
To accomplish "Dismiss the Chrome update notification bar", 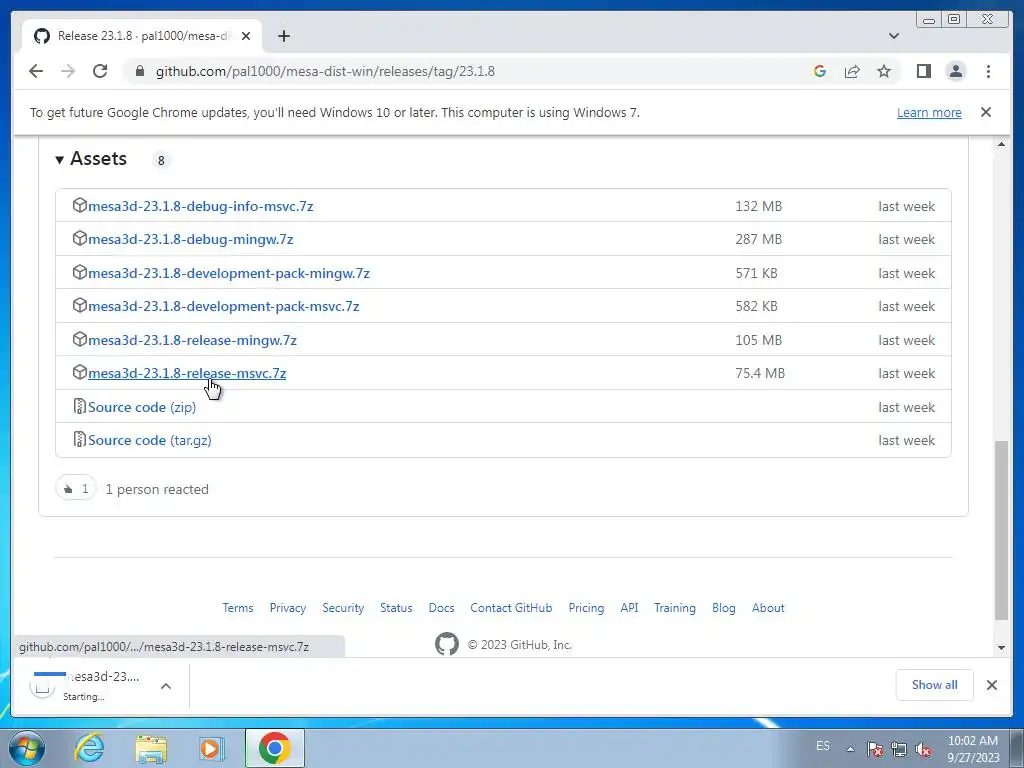I will (986, 112).
